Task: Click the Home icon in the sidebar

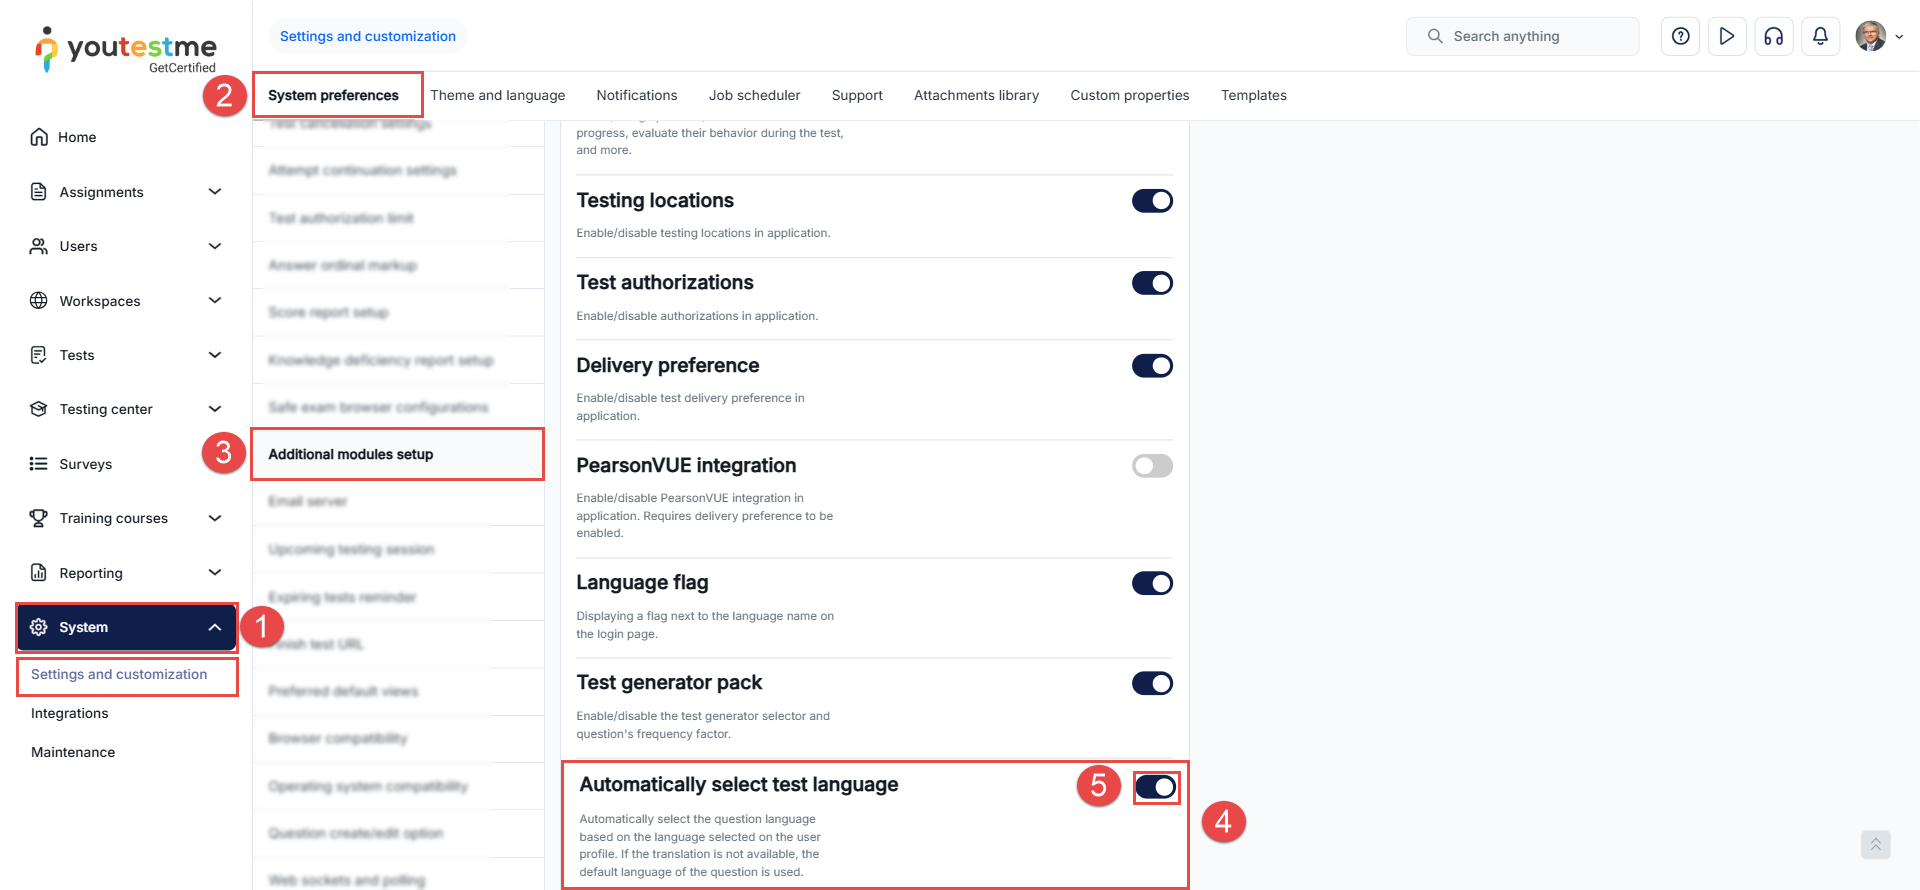Action: (39, 137)
